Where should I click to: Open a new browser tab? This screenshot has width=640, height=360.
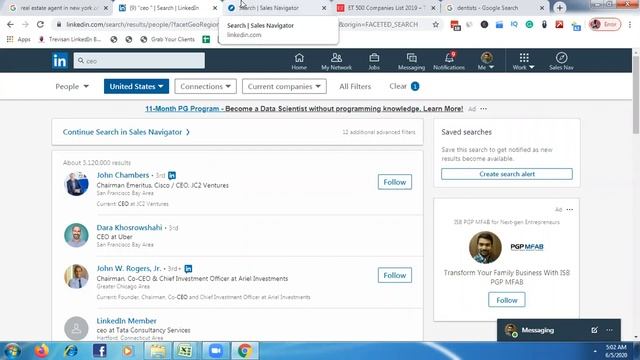560,8
